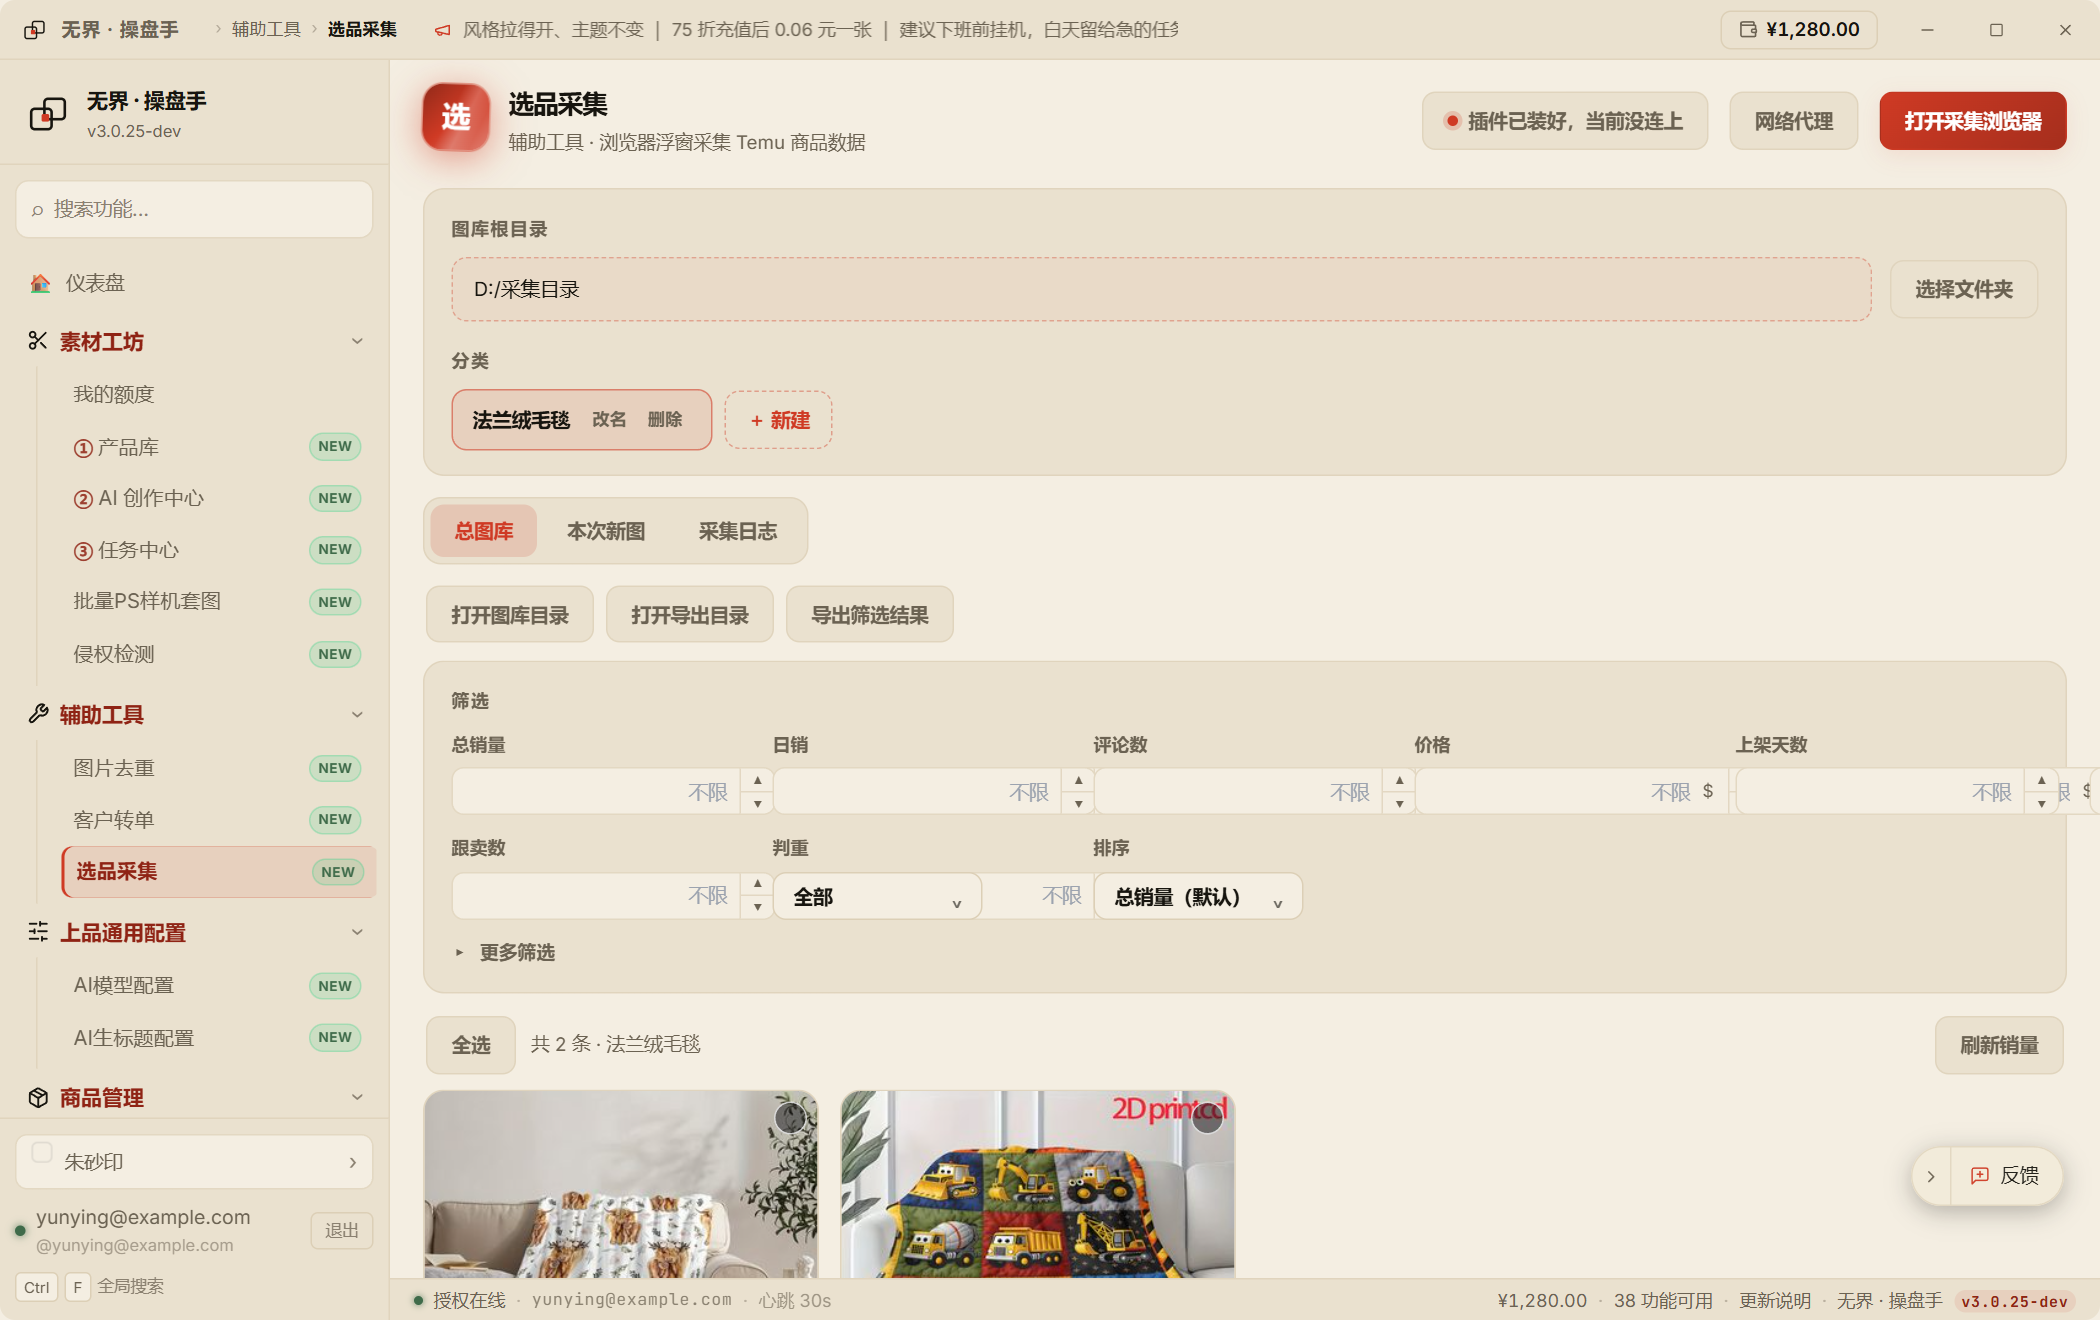This screenshot has width=2100, height=1320.
Task: Click the 搜索功能 search box
Action: click(x=194, y=209)
